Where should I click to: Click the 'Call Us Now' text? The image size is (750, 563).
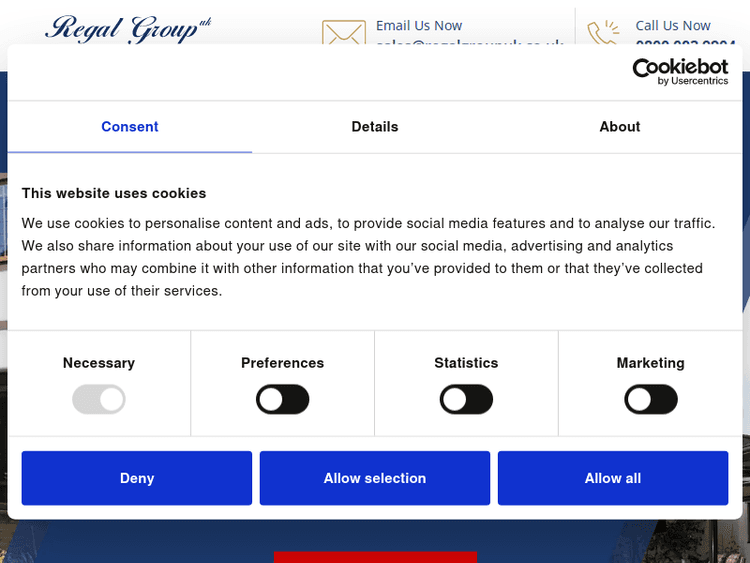pyautogui.click(x=673, y=25)
